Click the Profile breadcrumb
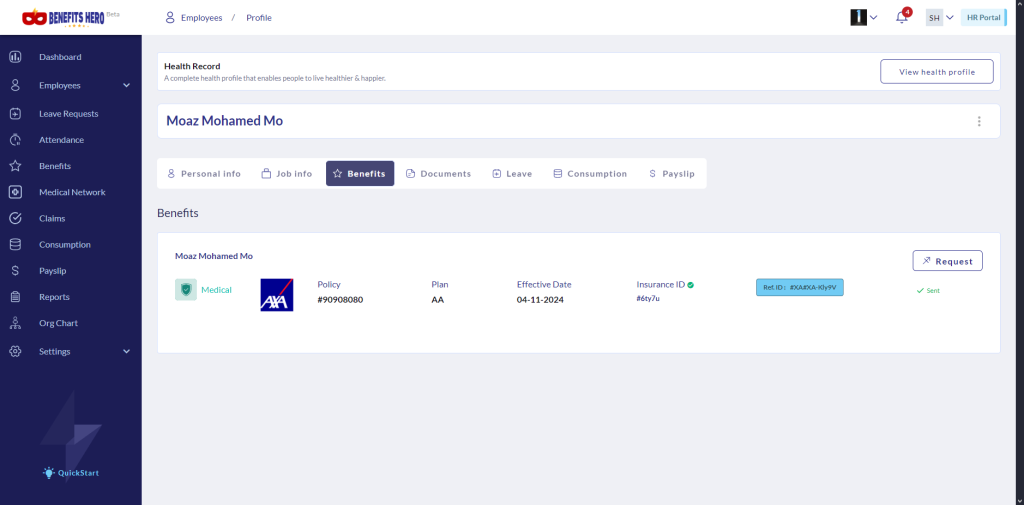 (259, 18)
